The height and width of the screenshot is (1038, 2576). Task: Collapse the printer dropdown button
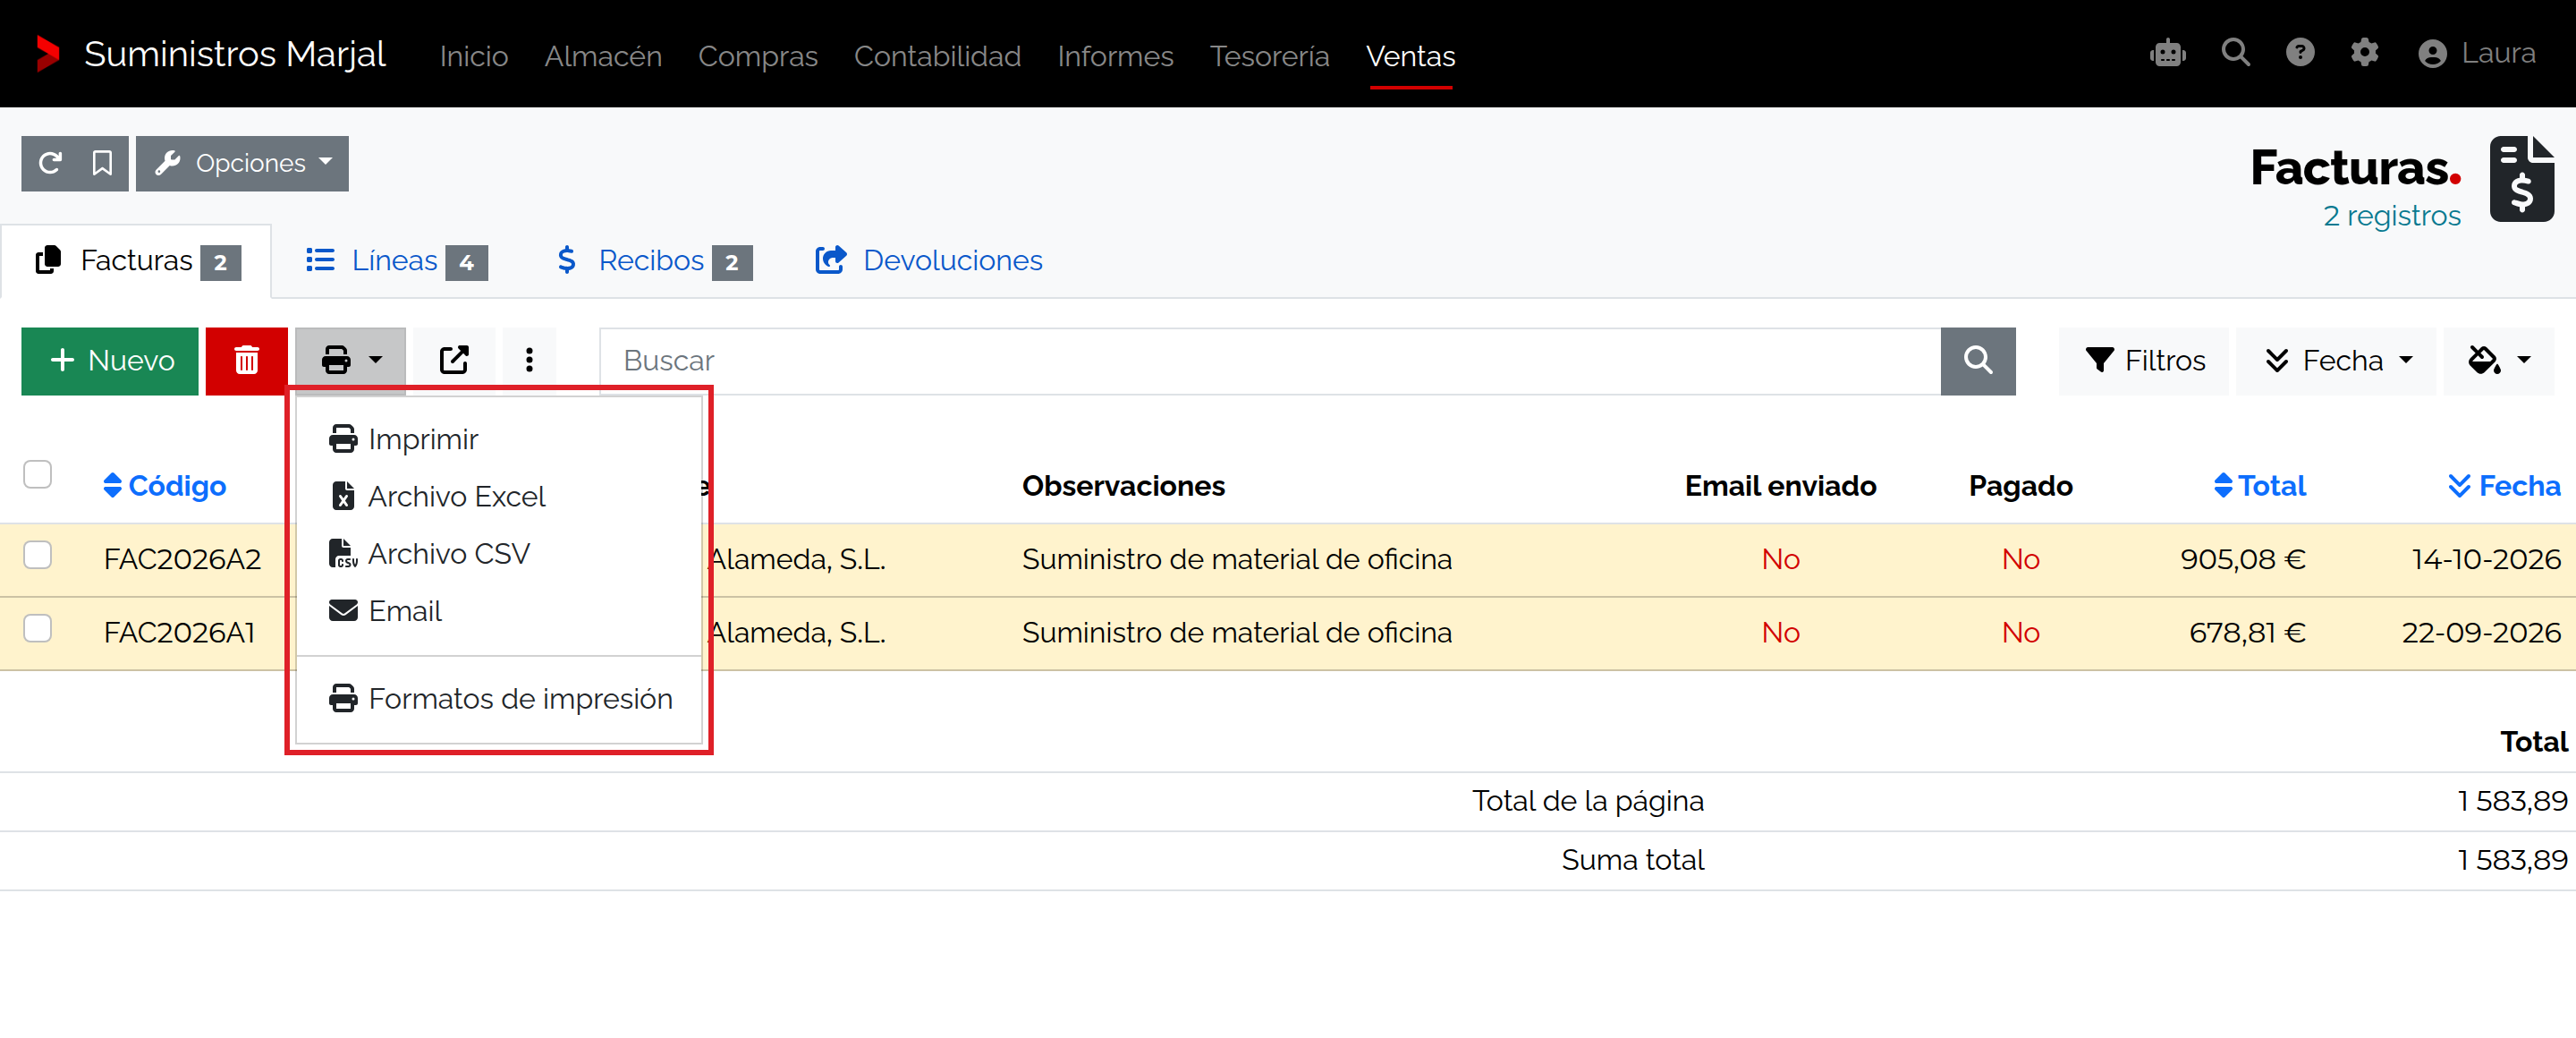(350, 360)
